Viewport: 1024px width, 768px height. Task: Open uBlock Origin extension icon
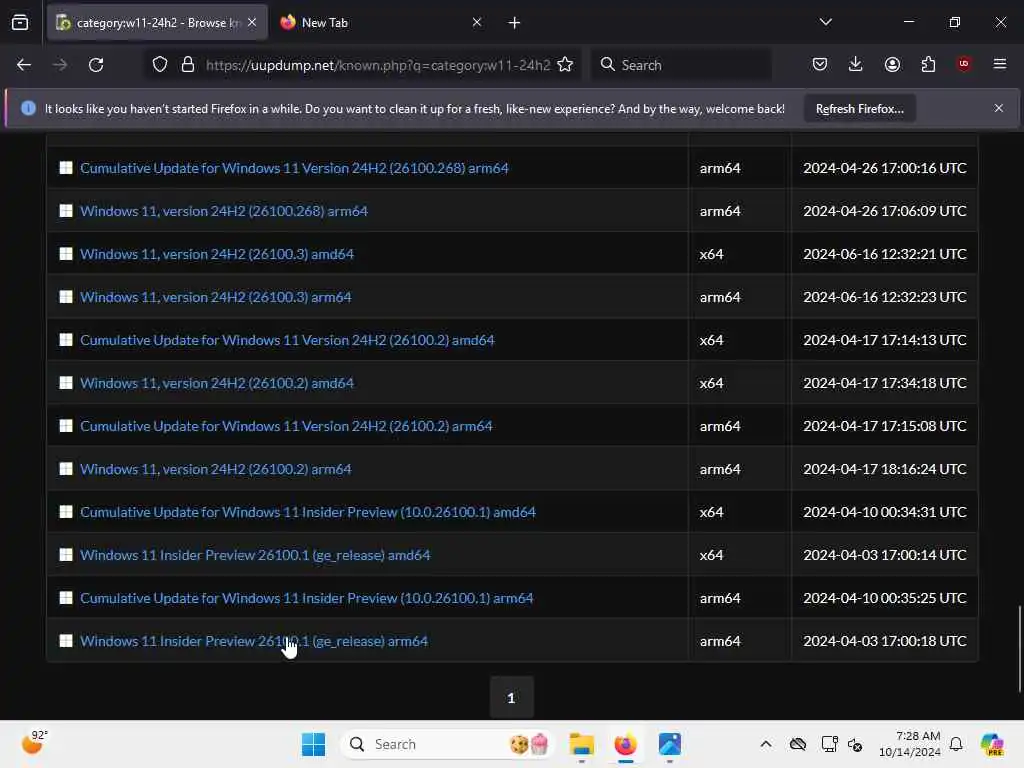(963, 64)
